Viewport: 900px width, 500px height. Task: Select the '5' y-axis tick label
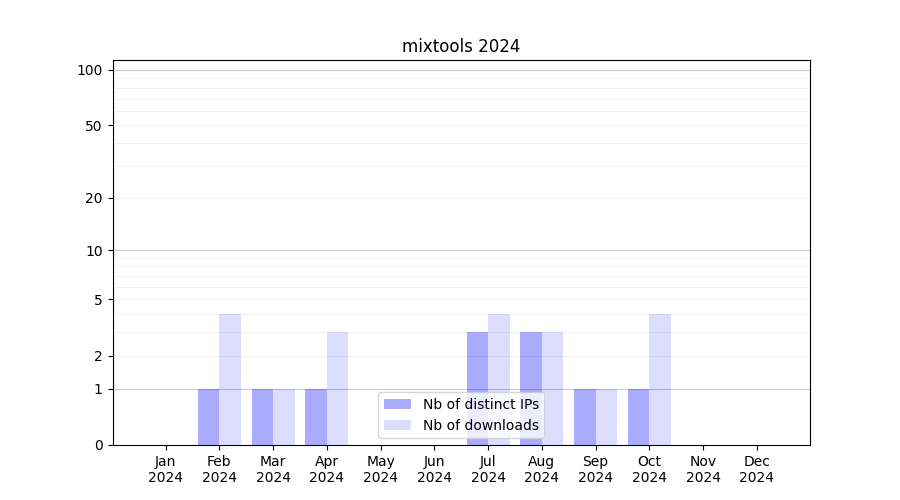pos(98,299)
